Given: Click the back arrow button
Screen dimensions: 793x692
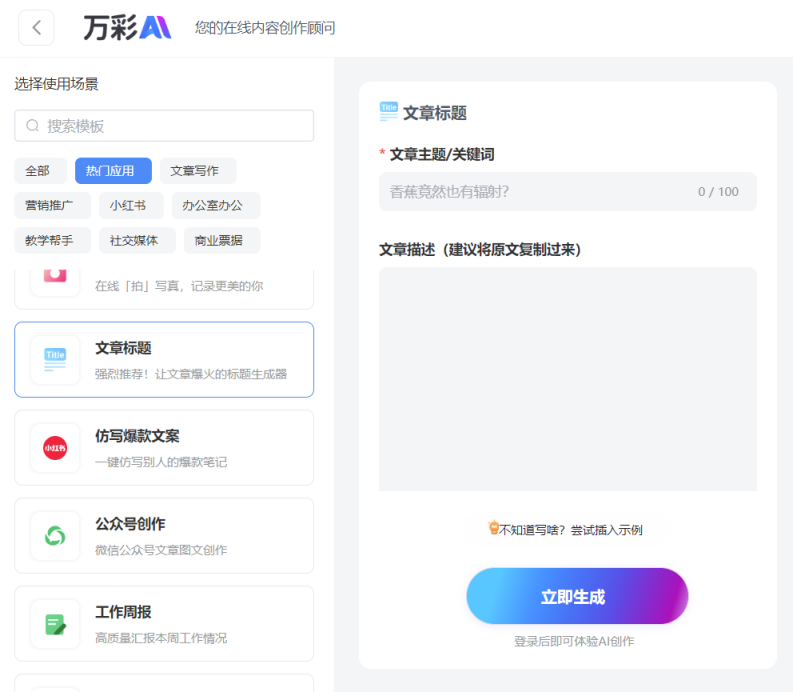Looking at the screenshot, I should pyautogui.click(x=36, y=28).
